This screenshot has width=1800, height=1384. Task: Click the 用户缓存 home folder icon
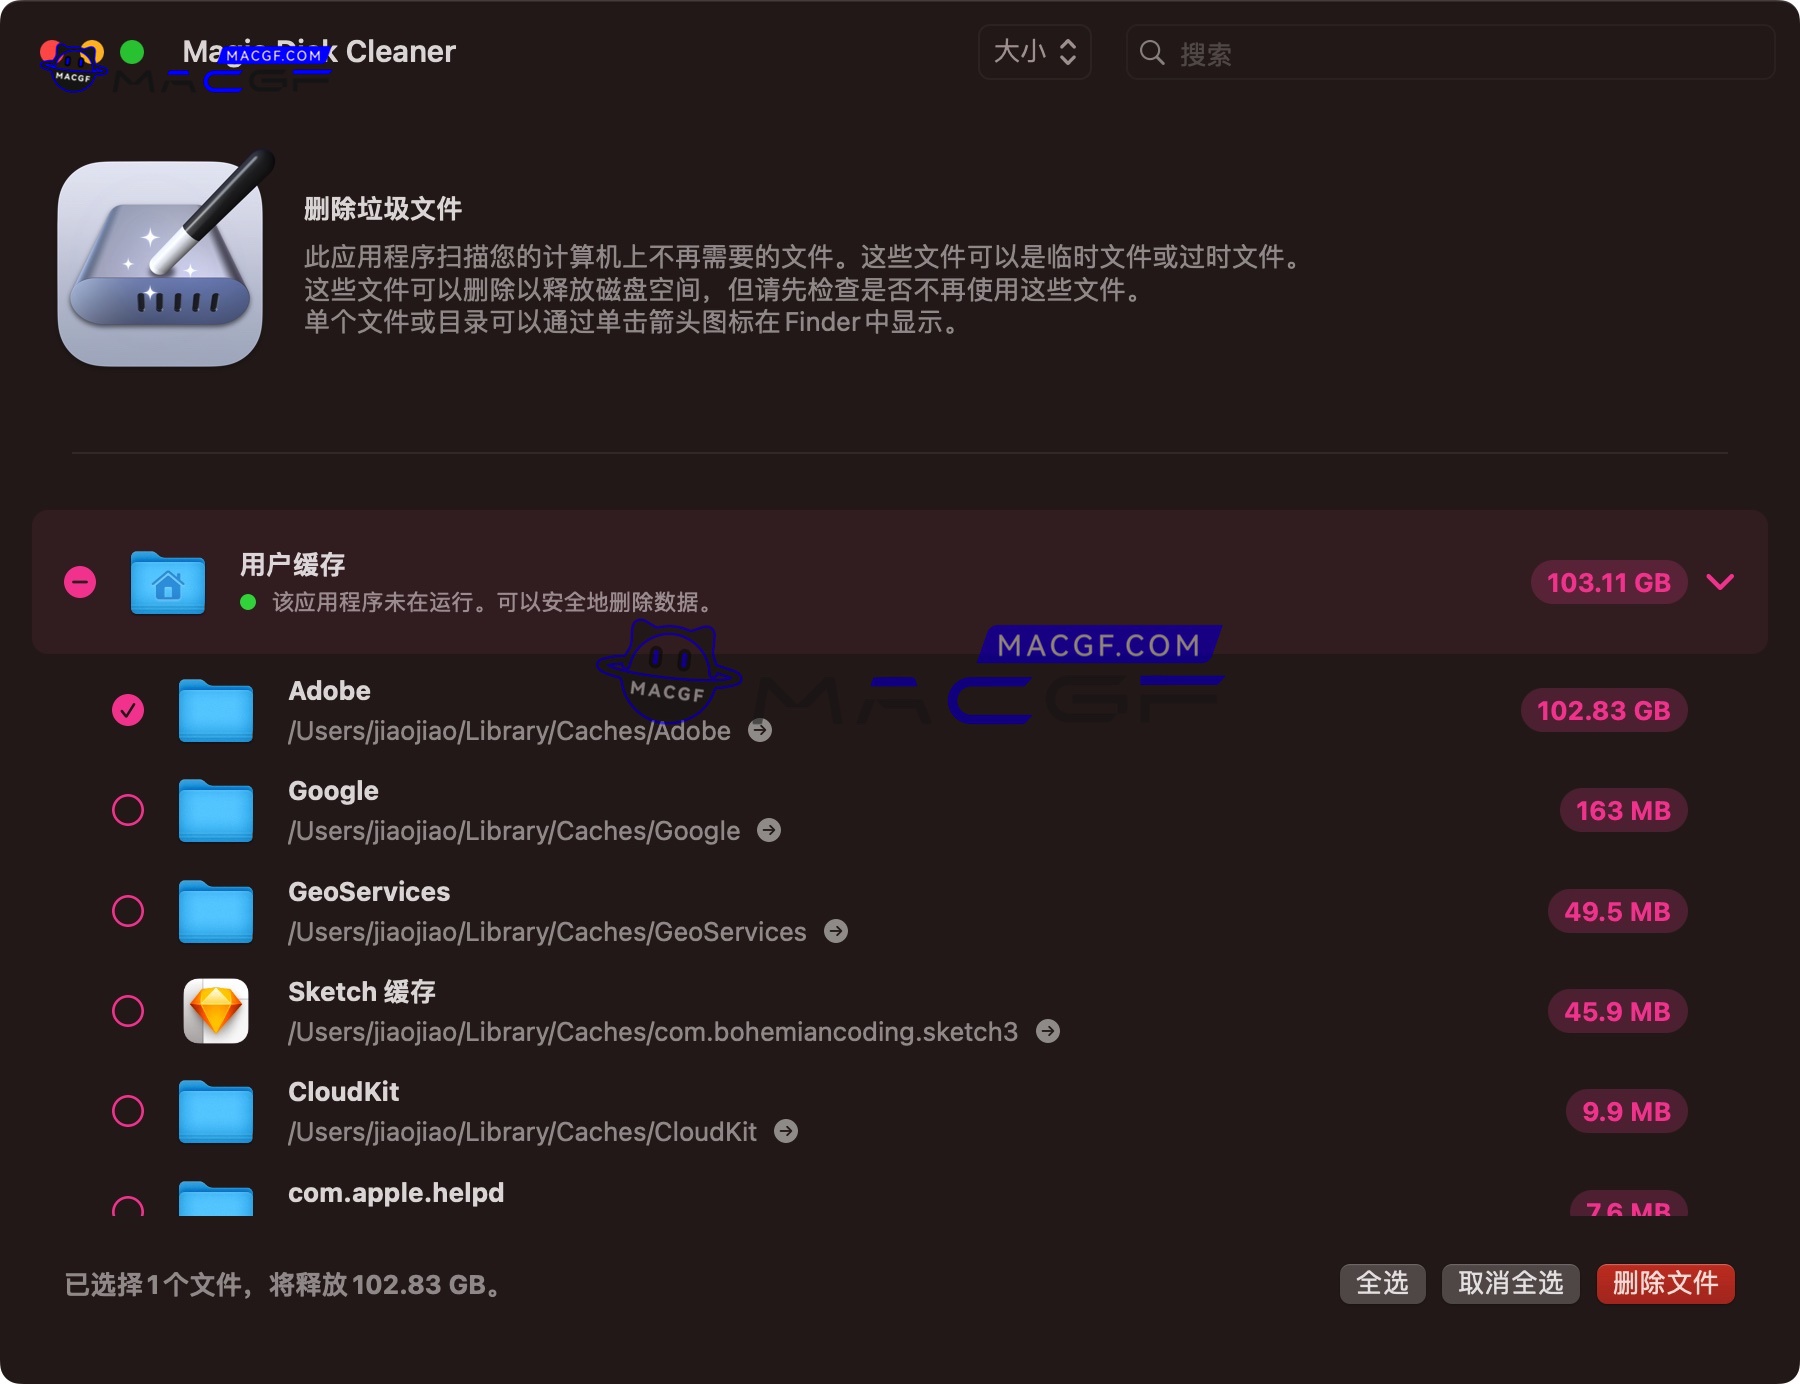point(167,582)
